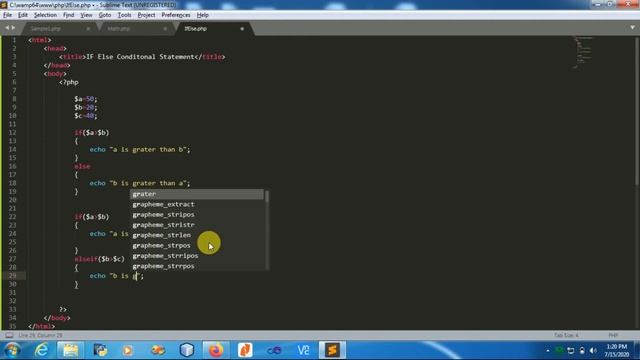The height and width of the screenshot is (360, 640).
Task: Open the Selection menu
Action: coord(45,15)
